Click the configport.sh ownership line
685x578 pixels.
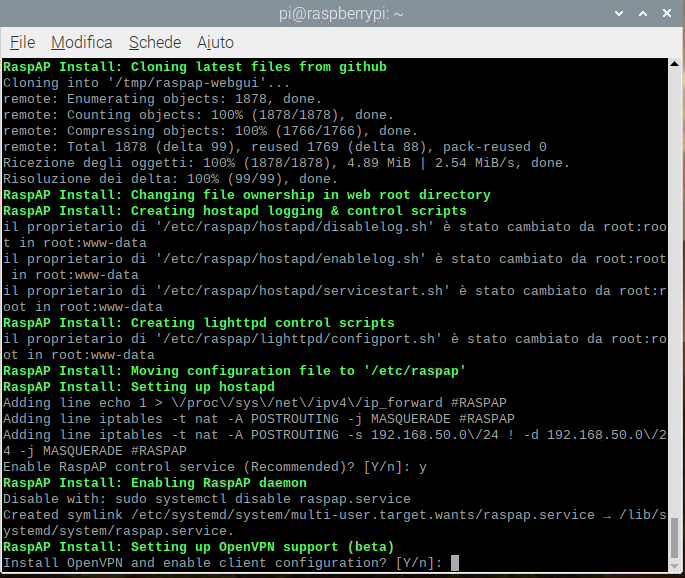pyautogui.click(x=335, y=347)
